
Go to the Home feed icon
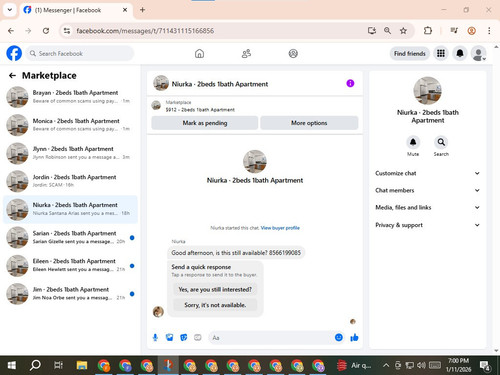[x=199, y=53]
